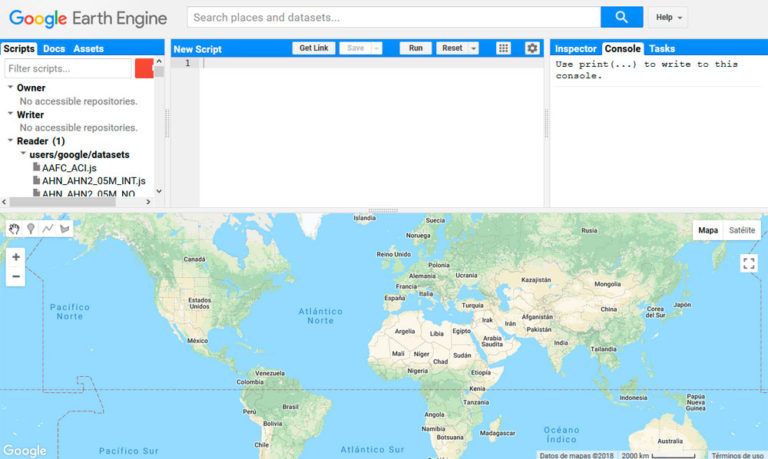Open the Reset button dropdown arrow
The height and width of the screenshot is (459, 768).
pyautogui.click(x=473, y=48)
